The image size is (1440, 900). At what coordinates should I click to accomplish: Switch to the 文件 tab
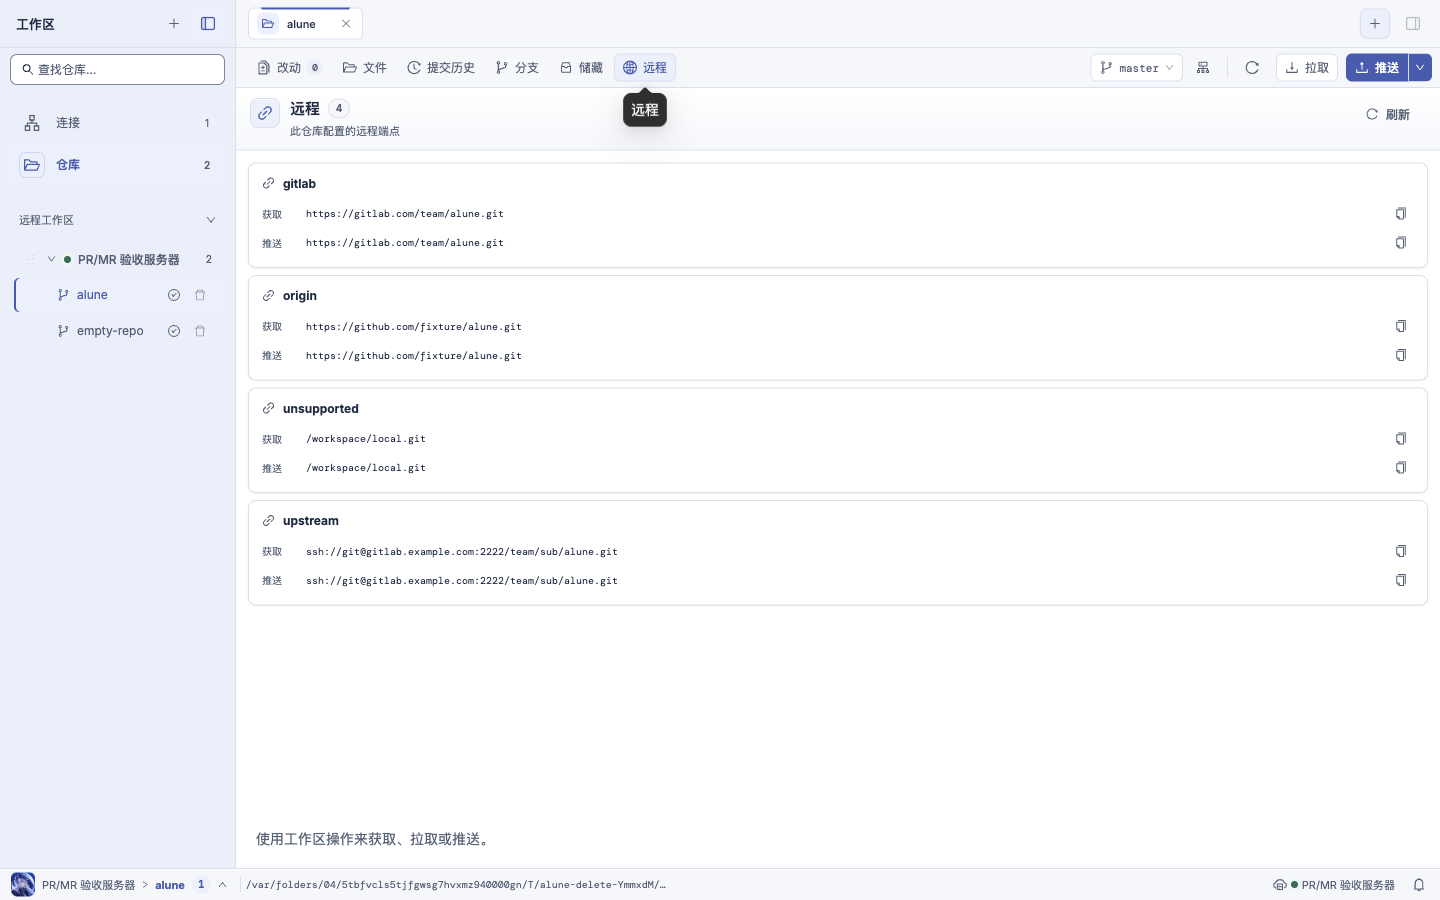pos(365,68)
